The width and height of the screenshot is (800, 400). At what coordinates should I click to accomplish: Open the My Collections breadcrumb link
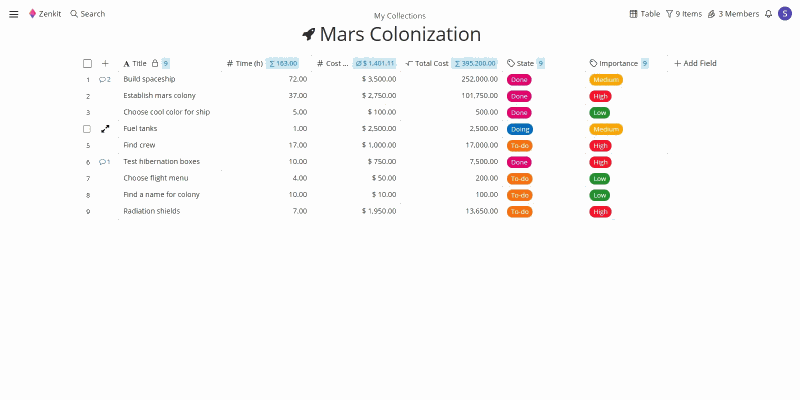tap(399, 16)
